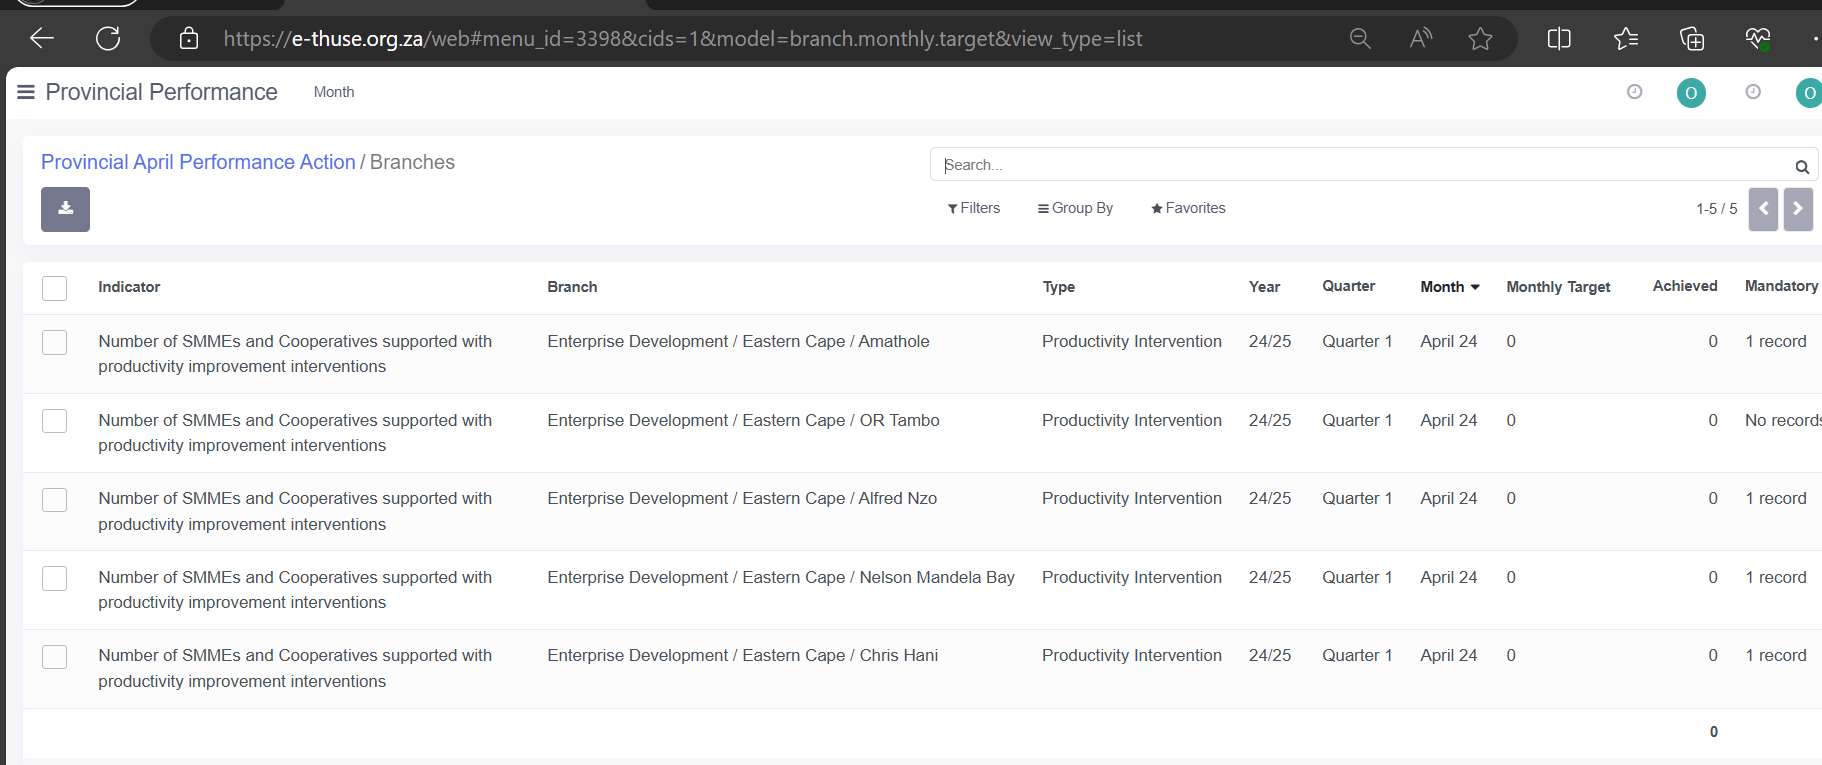Image resolution: width=1822 pixels, height=765 pixels.
Task: Open the OR Tambo branch record
Action: tap(742, 421)
